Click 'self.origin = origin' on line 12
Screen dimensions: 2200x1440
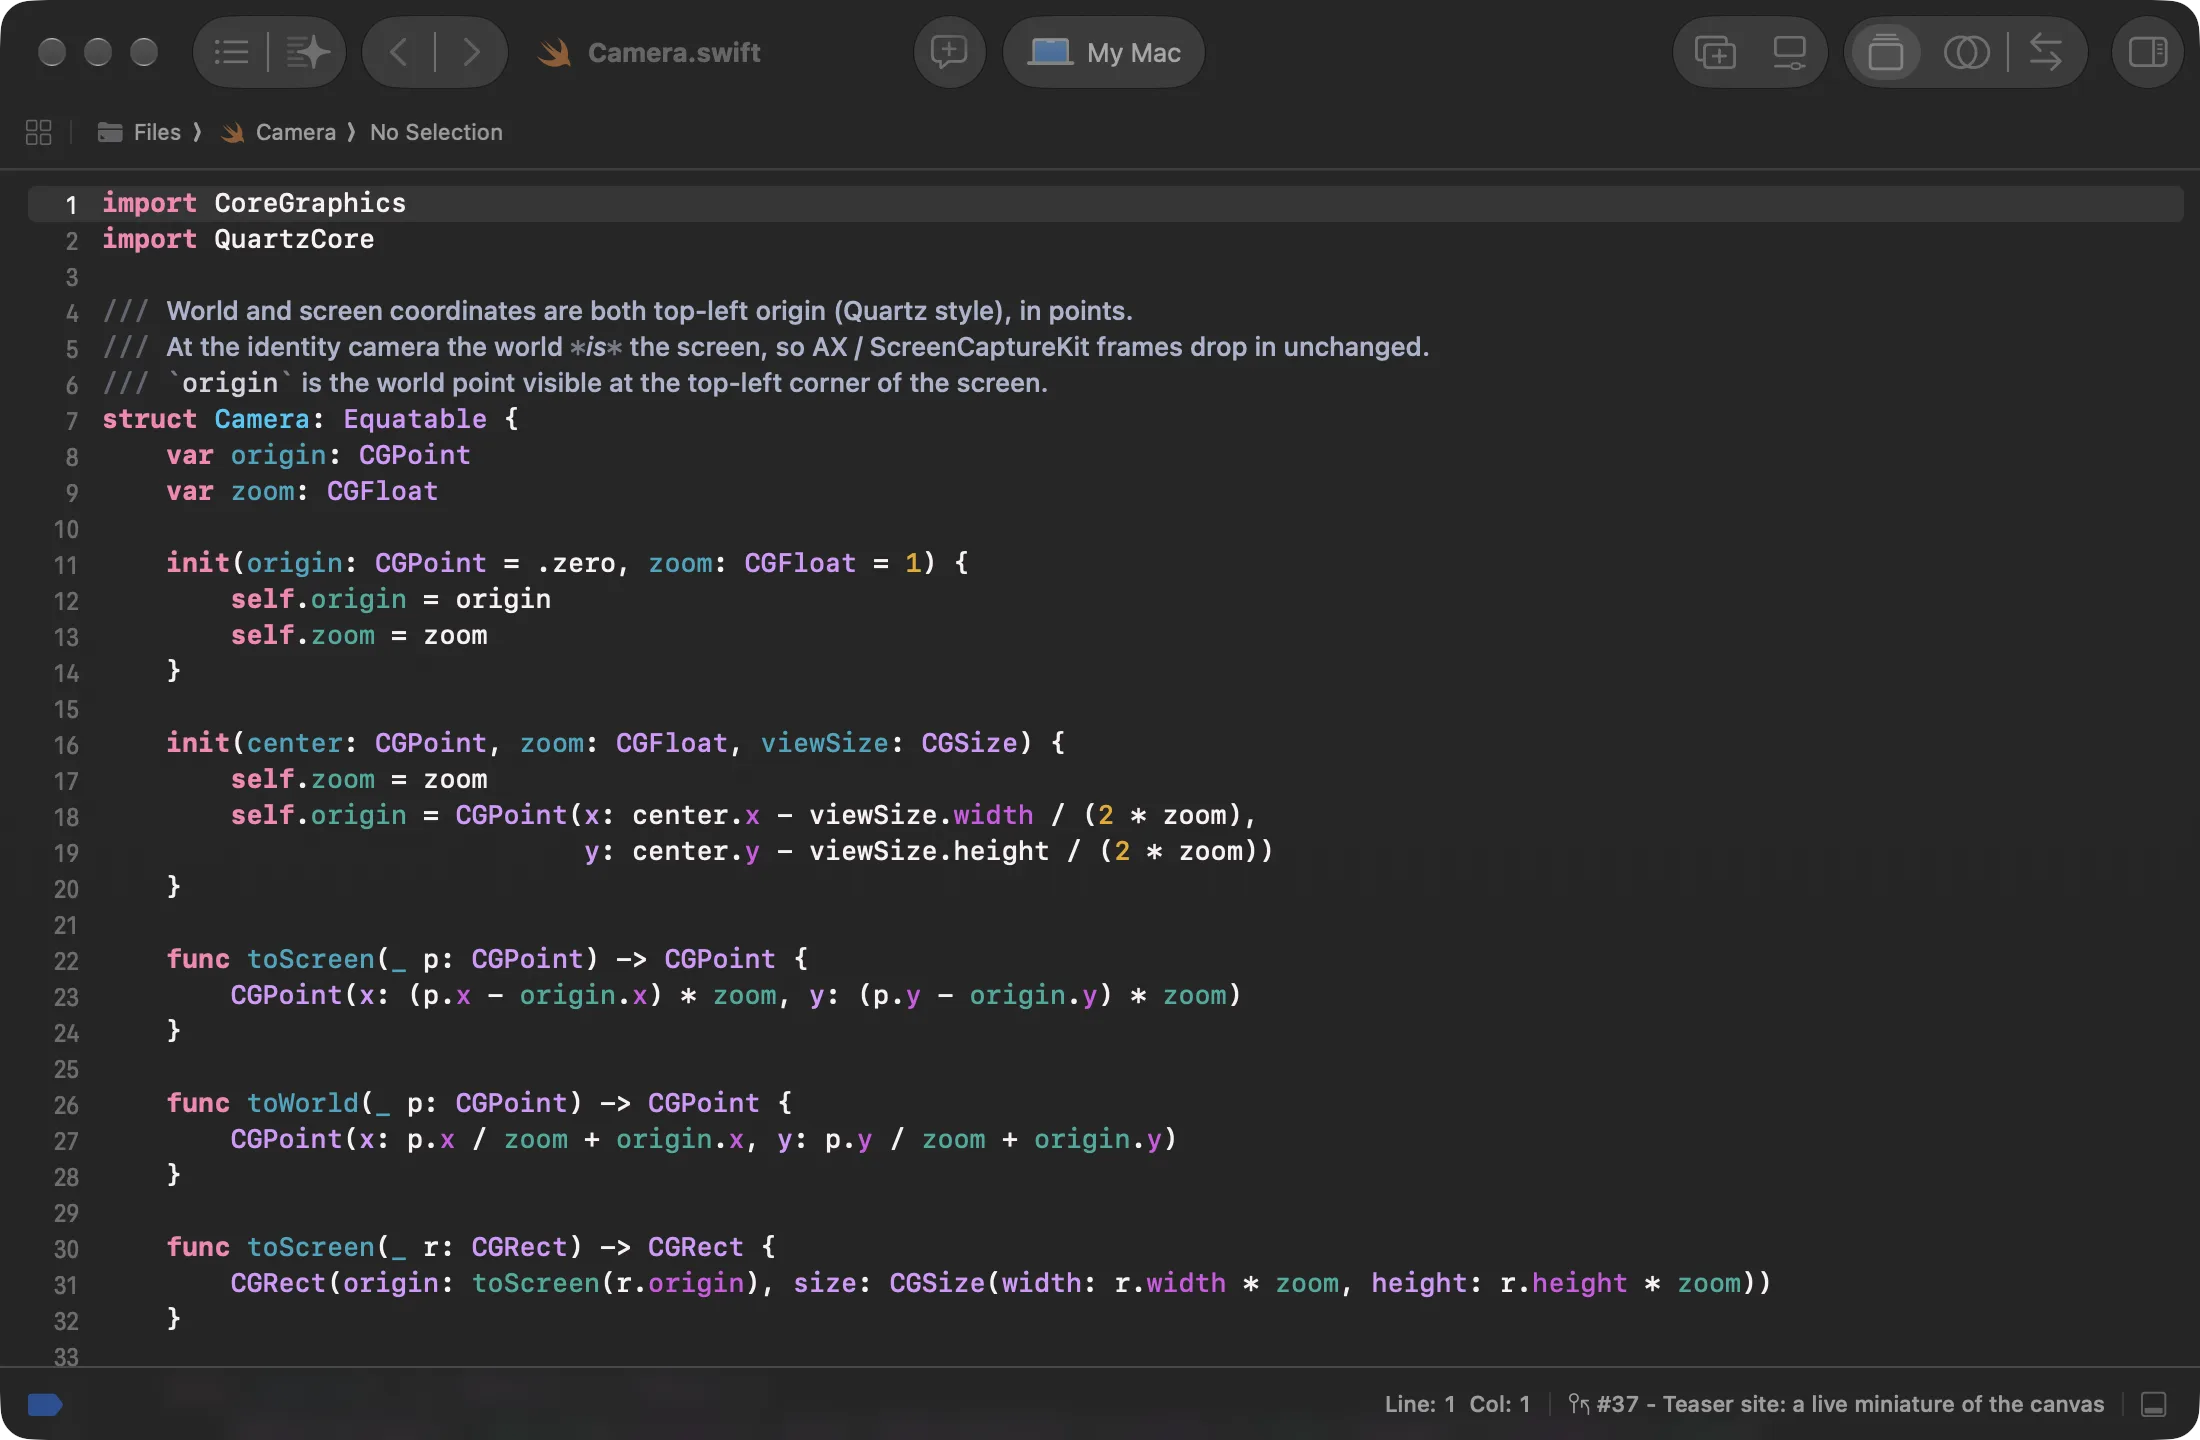tap(391, 599)
